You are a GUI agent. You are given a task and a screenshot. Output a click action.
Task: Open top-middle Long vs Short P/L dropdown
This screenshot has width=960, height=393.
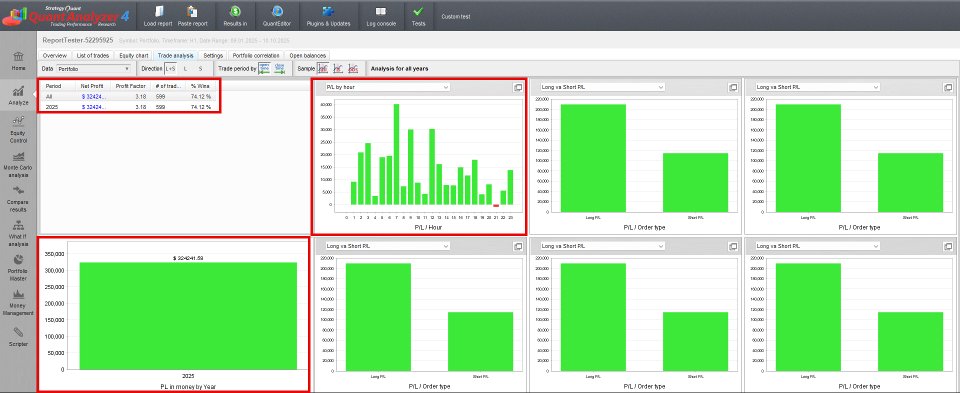(602, 88)
